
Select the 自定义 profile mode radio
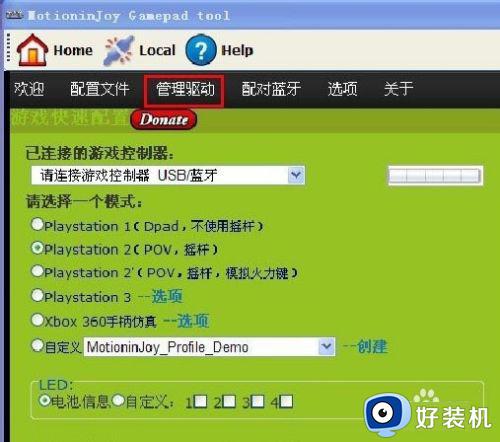point(37,345)
